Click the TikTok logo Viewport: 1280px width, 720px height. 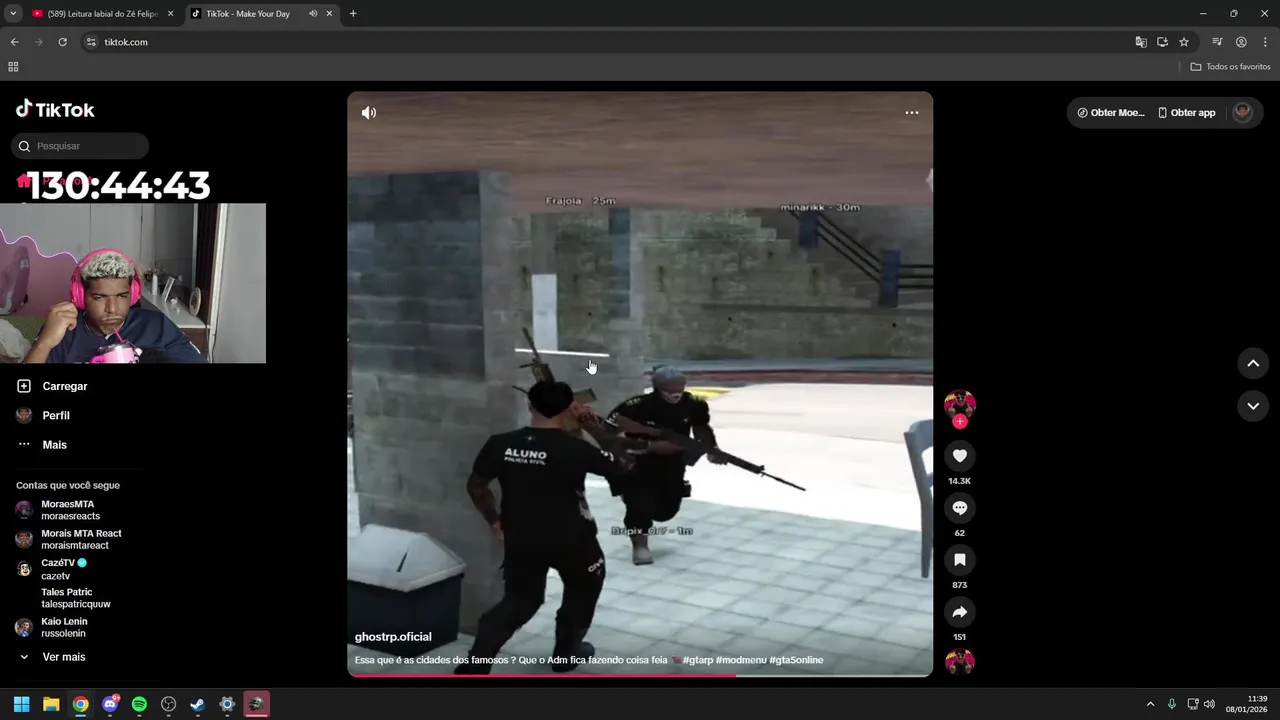coord(55,110)
